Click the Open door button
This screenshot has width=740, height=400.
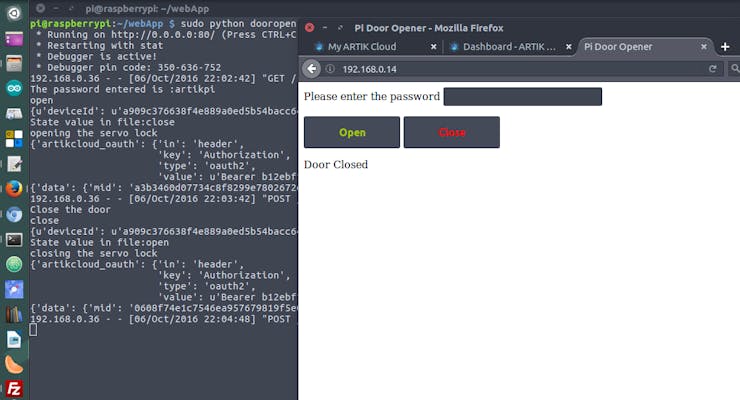click(352, 133)
